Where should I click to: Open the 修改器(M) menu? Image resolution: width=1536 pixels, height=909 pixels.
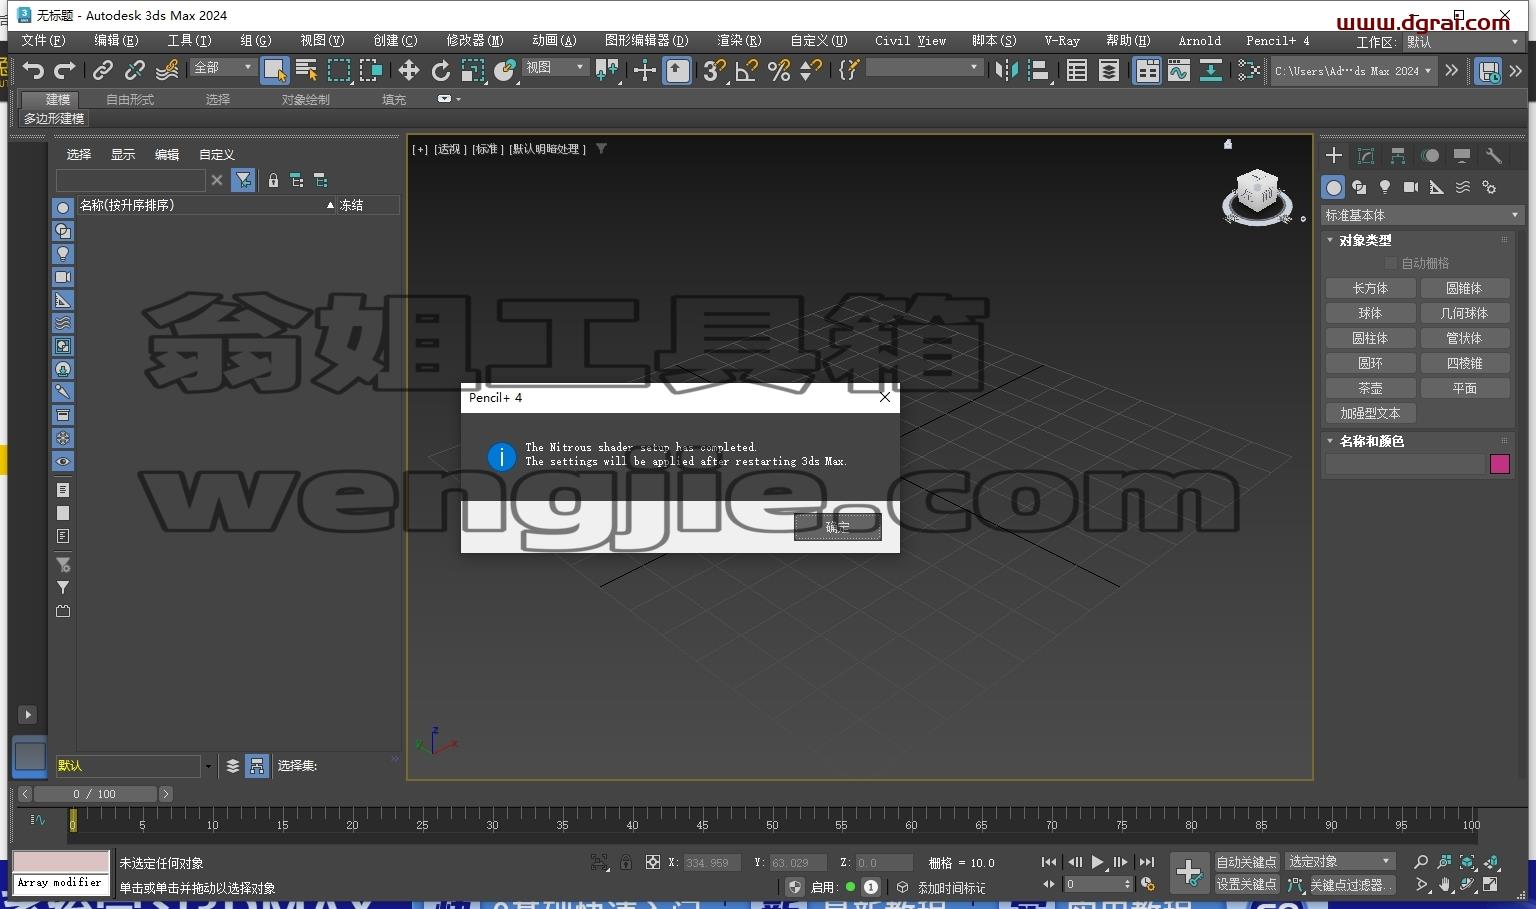tap(475, 41)
